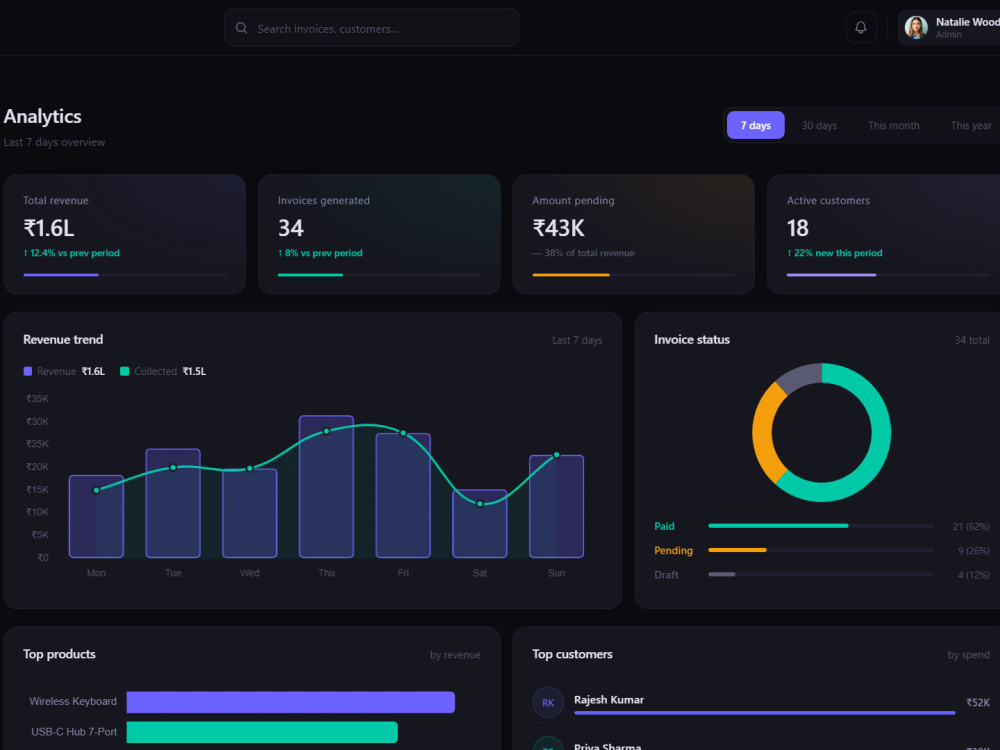The width and height of the screenshot is (1000, 750).
Task: Click the USB-C Hub 7-Port bar
Action: (x=262, y=732)
